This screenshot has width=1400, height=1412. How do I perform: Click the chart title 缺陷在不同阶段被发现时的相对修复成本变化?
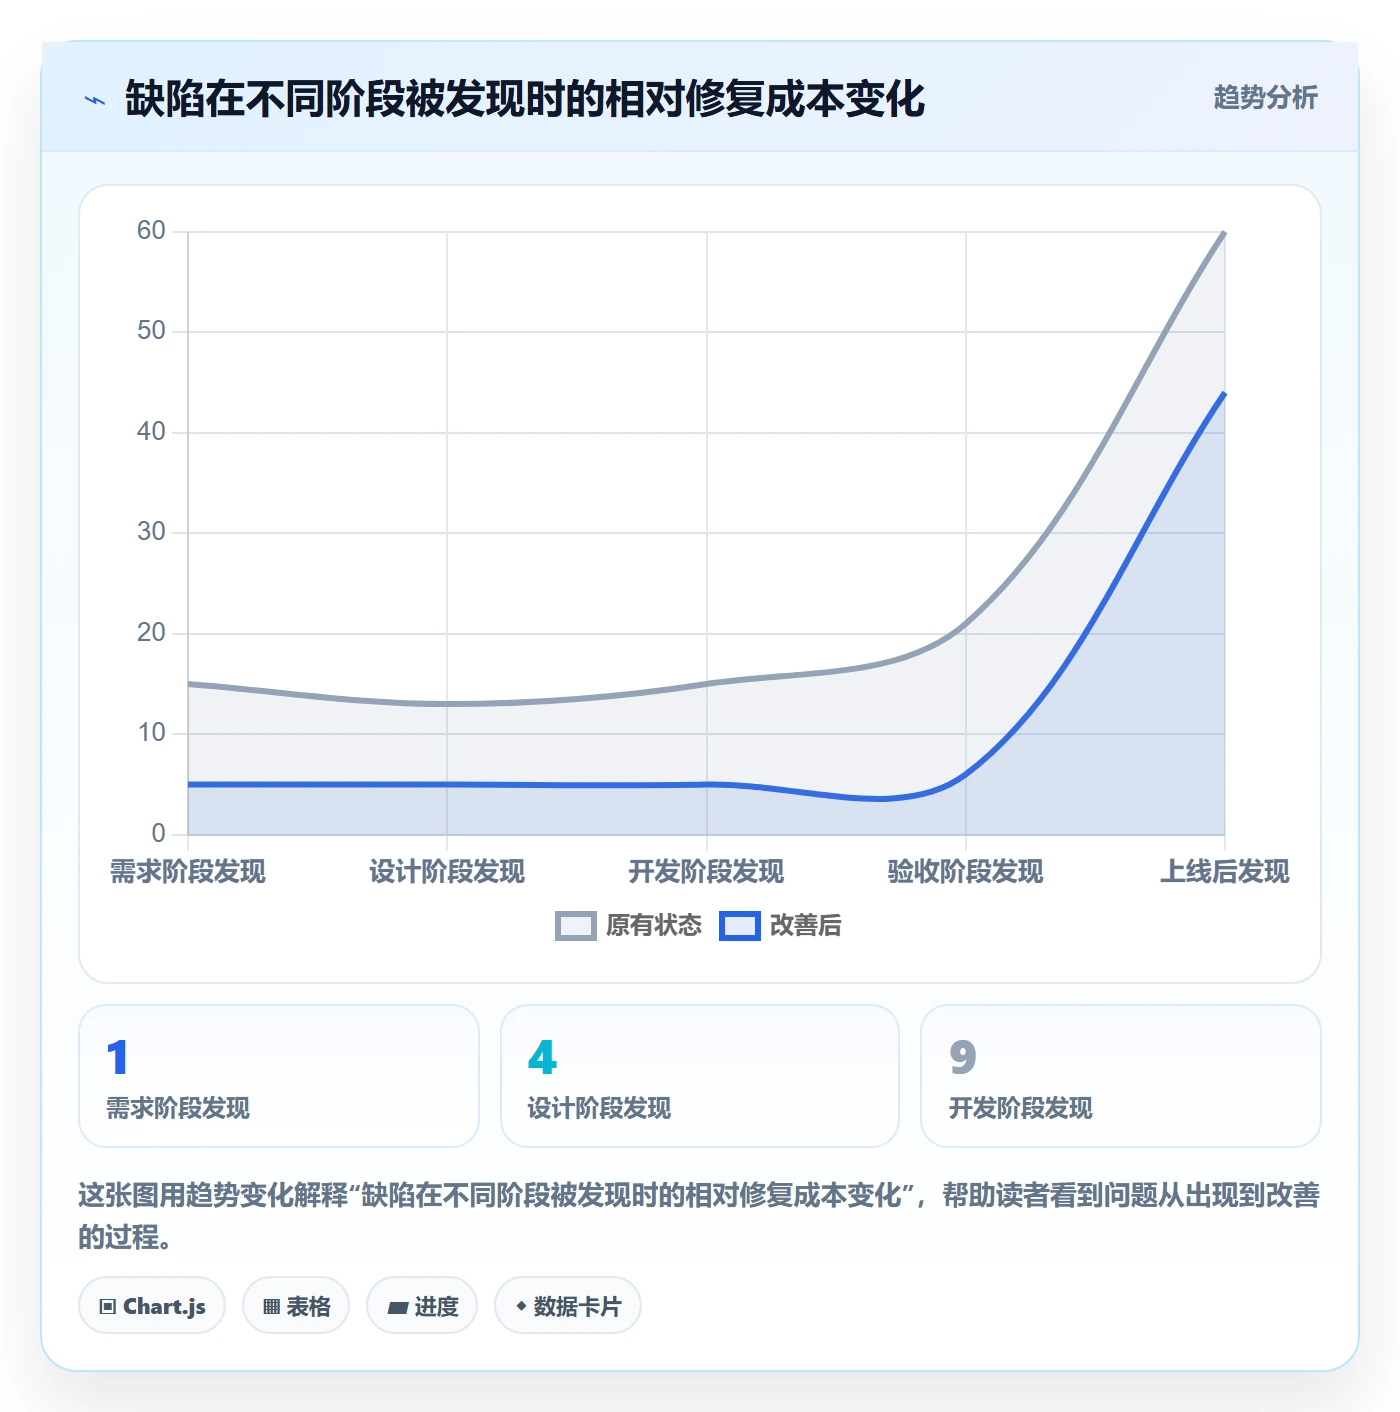pos(525,99)
